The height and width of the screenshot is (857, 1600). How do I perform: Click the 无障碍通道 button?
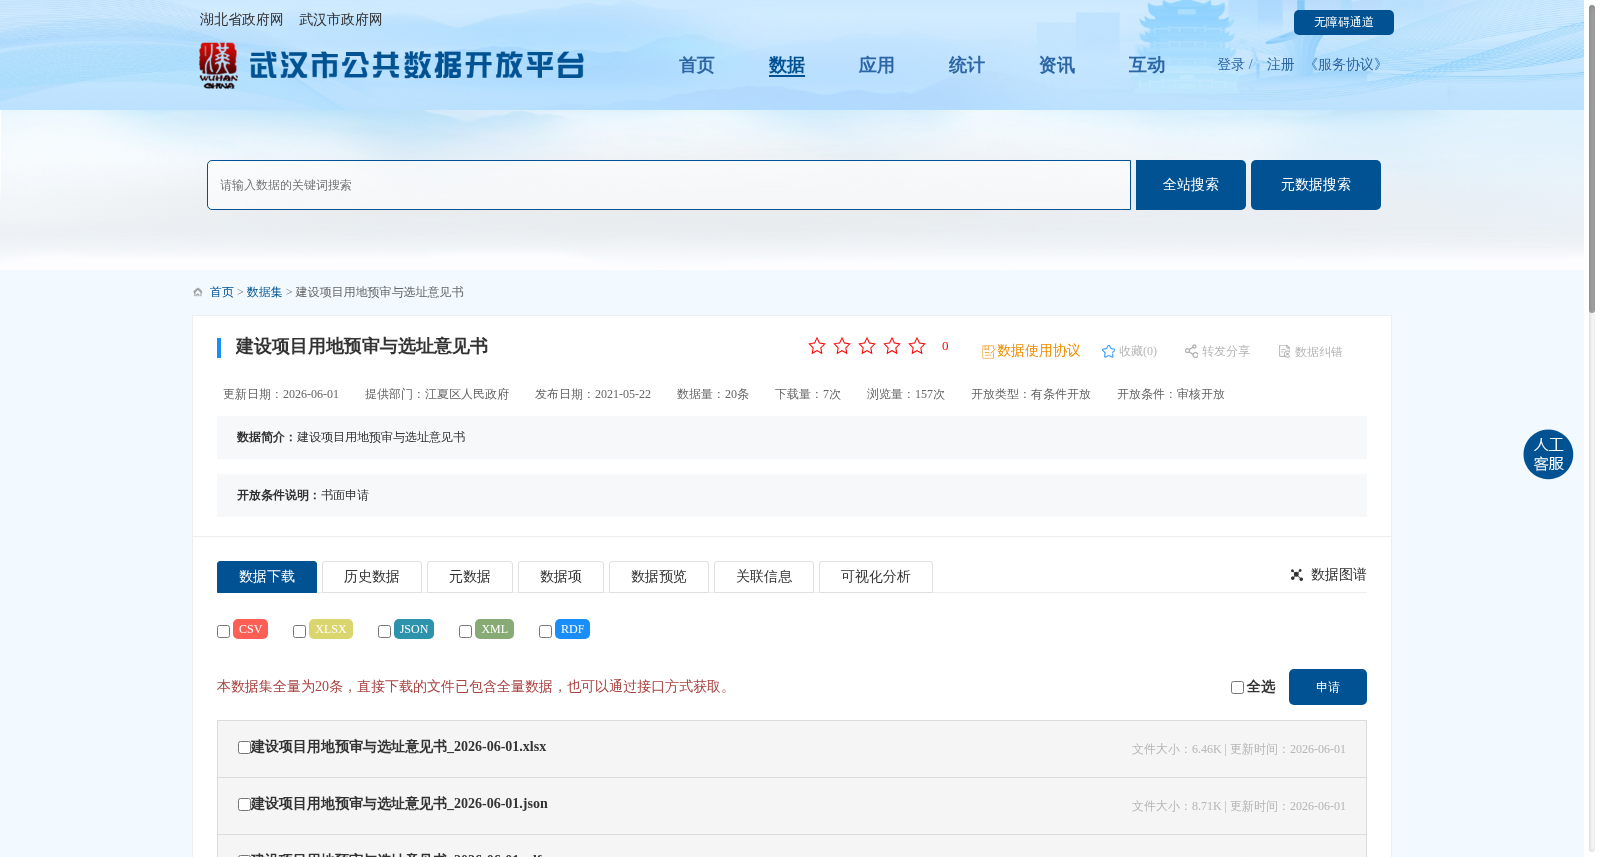pos(1344,22)
